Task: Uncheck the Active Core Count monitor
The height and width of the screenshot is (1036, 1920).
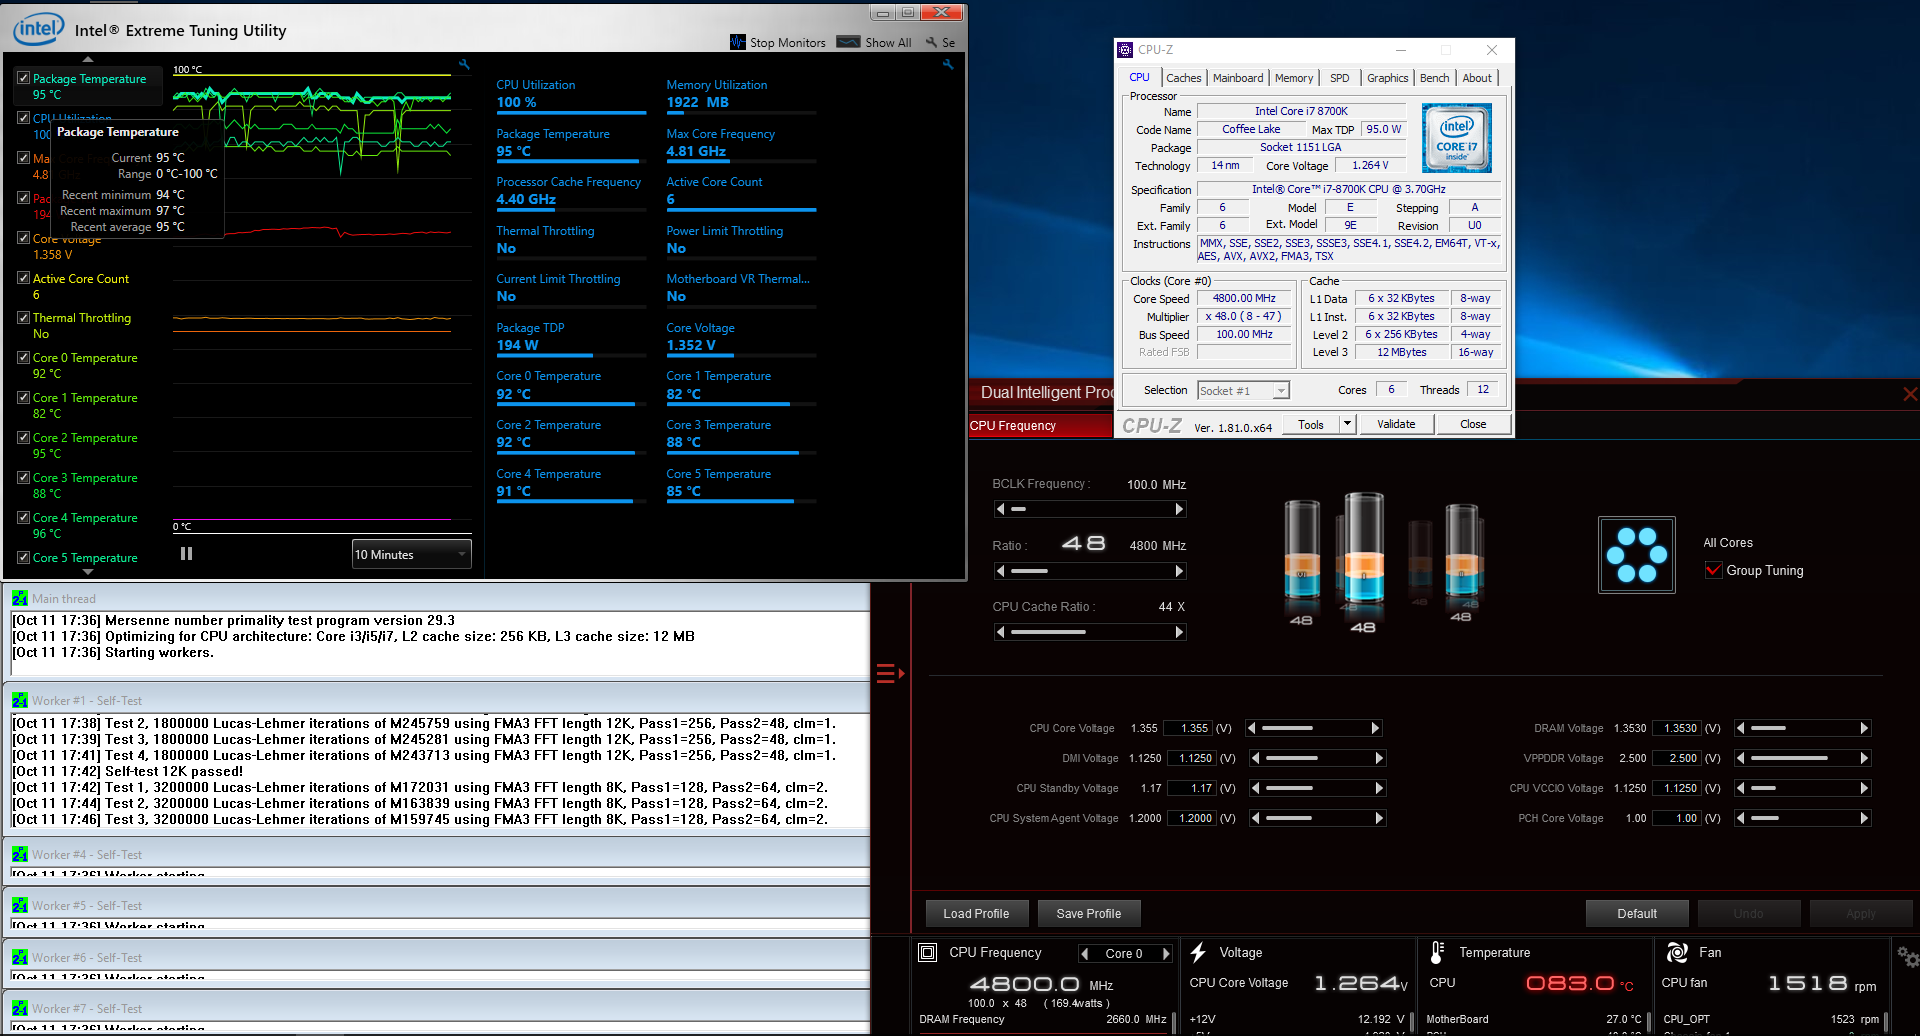Action: (23, 278)
